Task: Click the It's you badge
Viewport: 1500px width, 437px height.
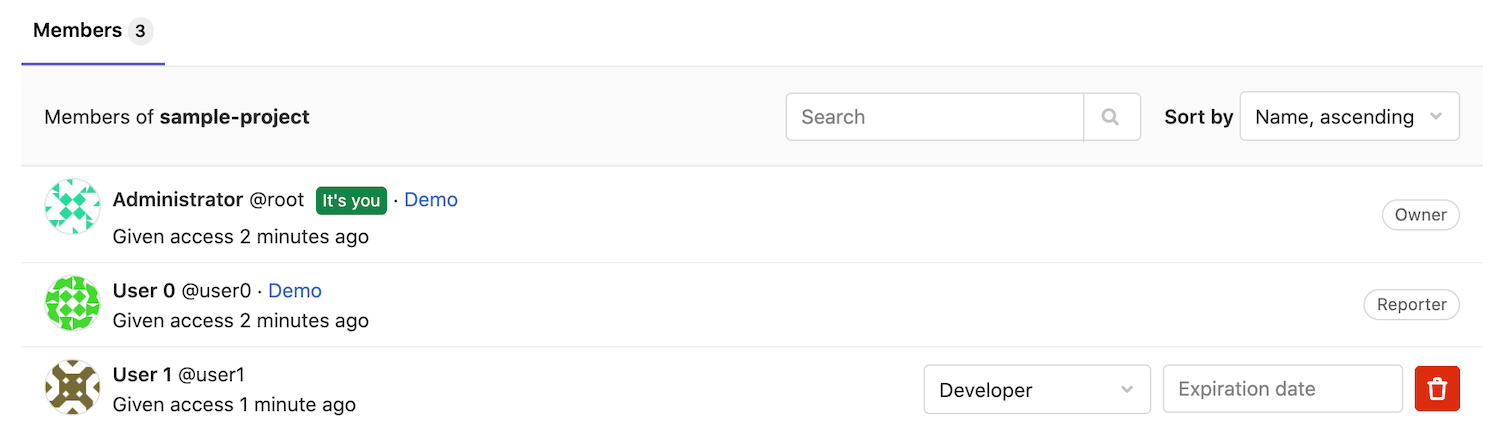Action: (351, 201)
